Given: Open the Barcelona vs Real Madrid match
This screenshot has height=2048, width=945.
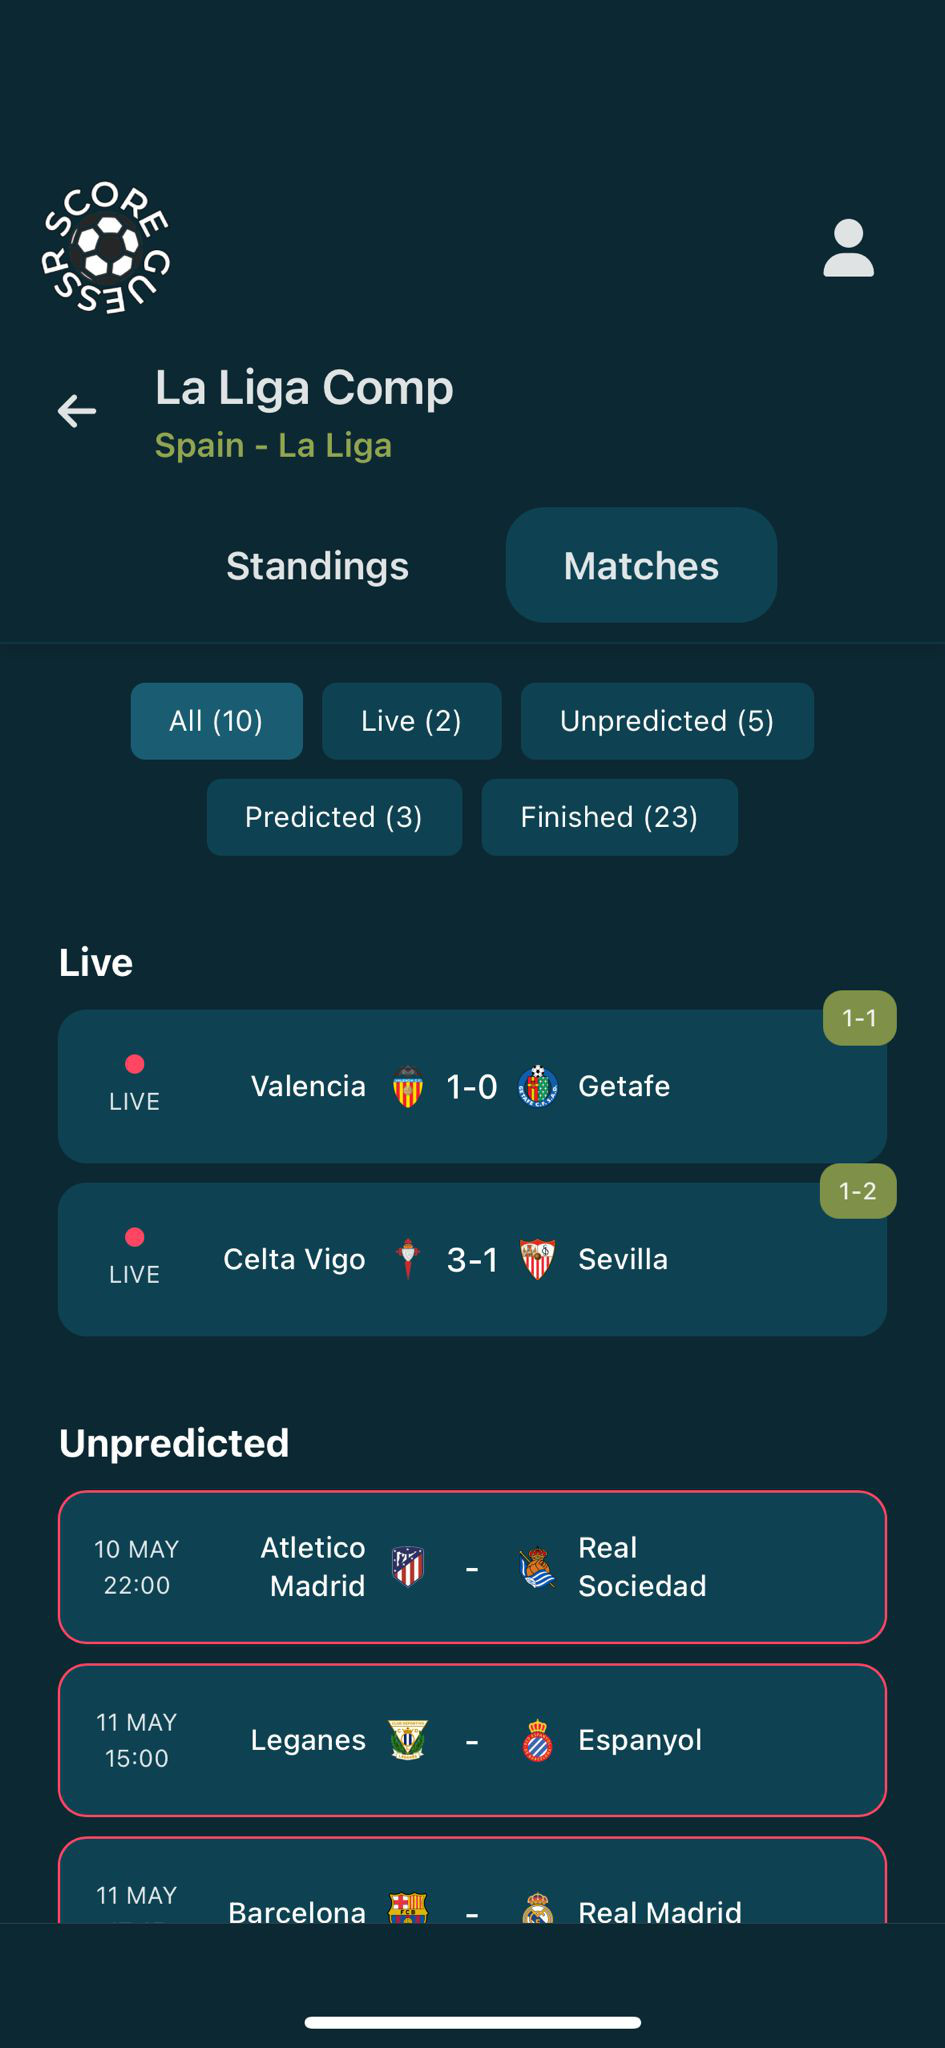Looking at the screenshot, I should tap(472, 1890).
